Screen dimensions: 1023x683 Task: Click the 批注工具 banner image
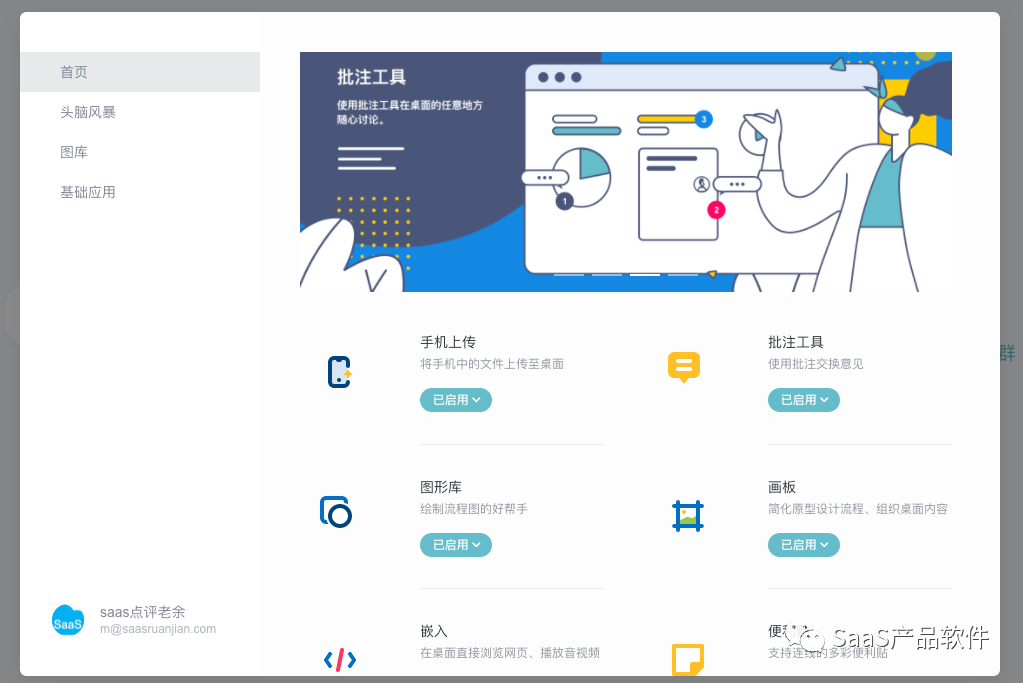pyautogui.click(x=626, y=172)
